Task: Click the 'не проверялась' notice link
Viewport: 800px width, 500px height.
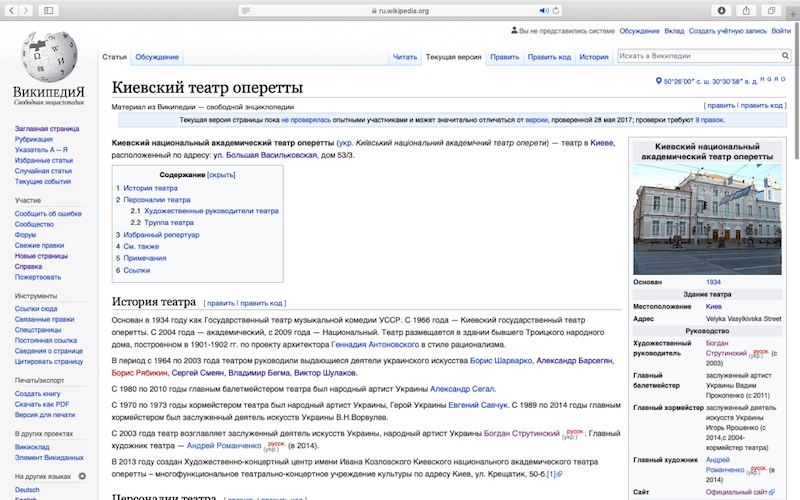Action: click(306, 120)
